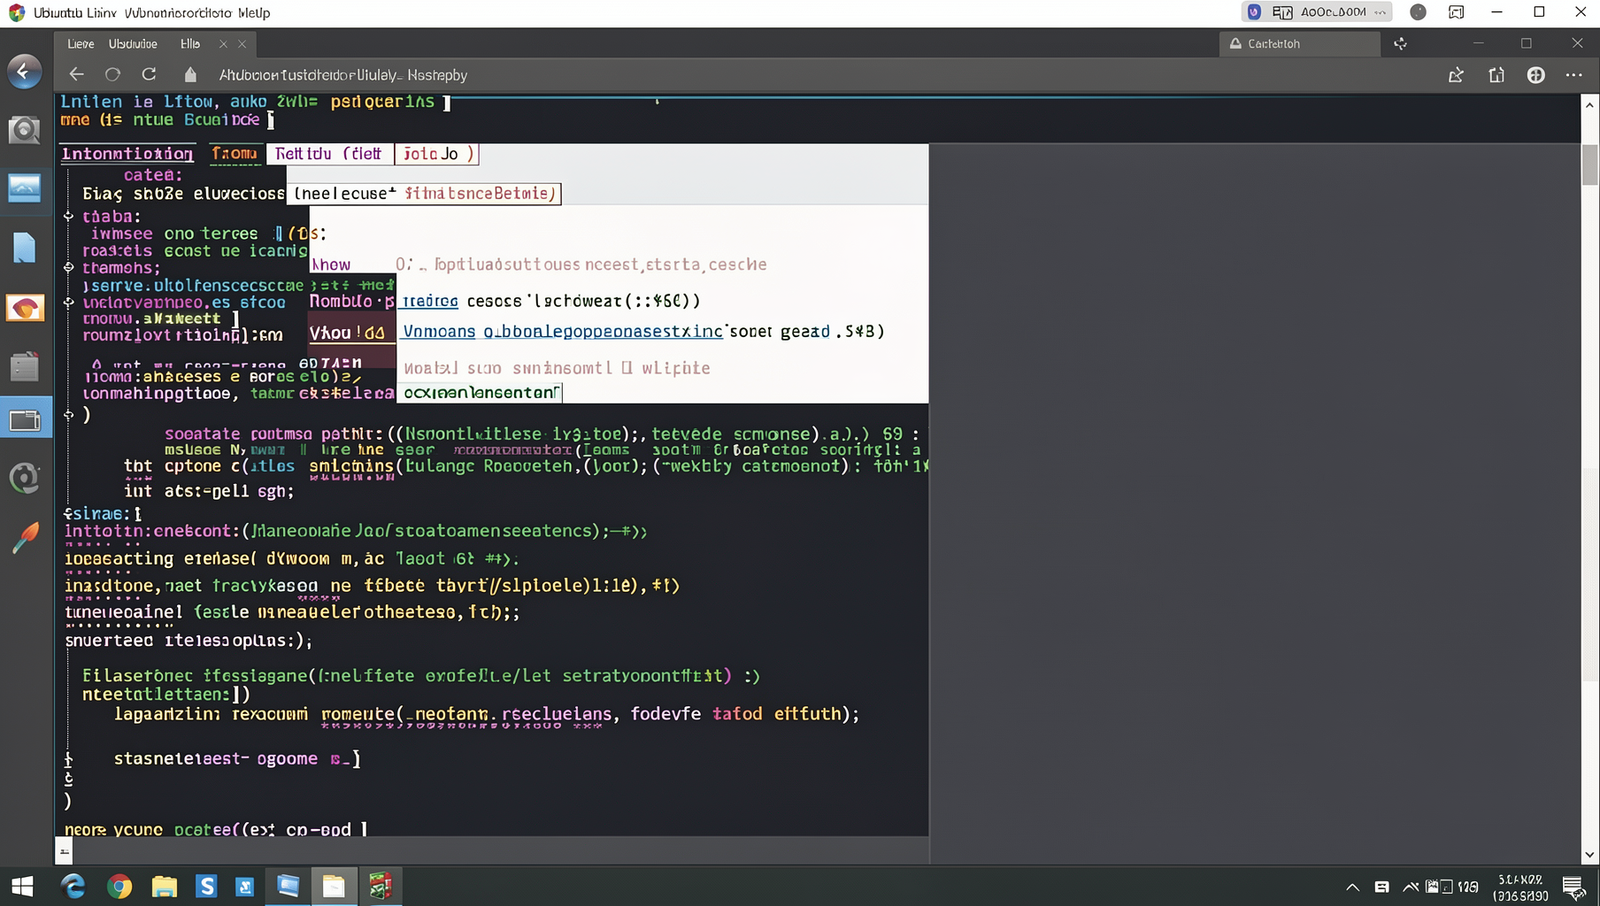
Task: Open Microsoft Edge from the taskbar
Action: coord(73,886)
